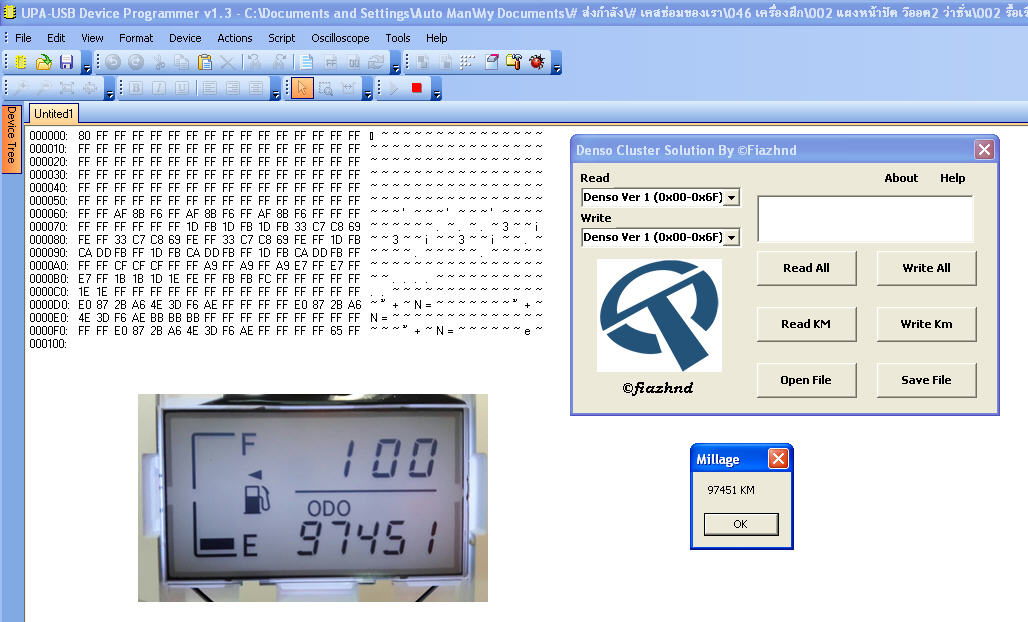The image size is (1028, 622).
Task: Open the Device menu
Action: point(185,38)
